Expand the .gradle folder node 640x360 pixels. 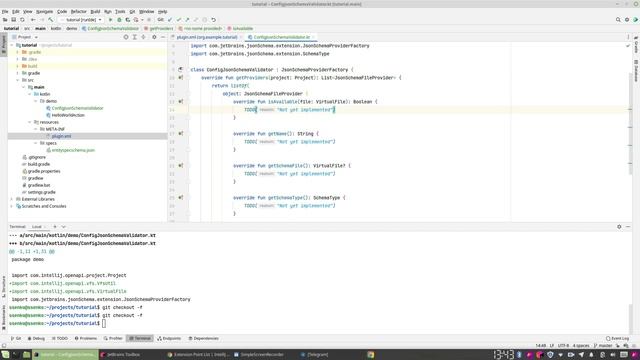pyautogui.click(x=18, y=52)
